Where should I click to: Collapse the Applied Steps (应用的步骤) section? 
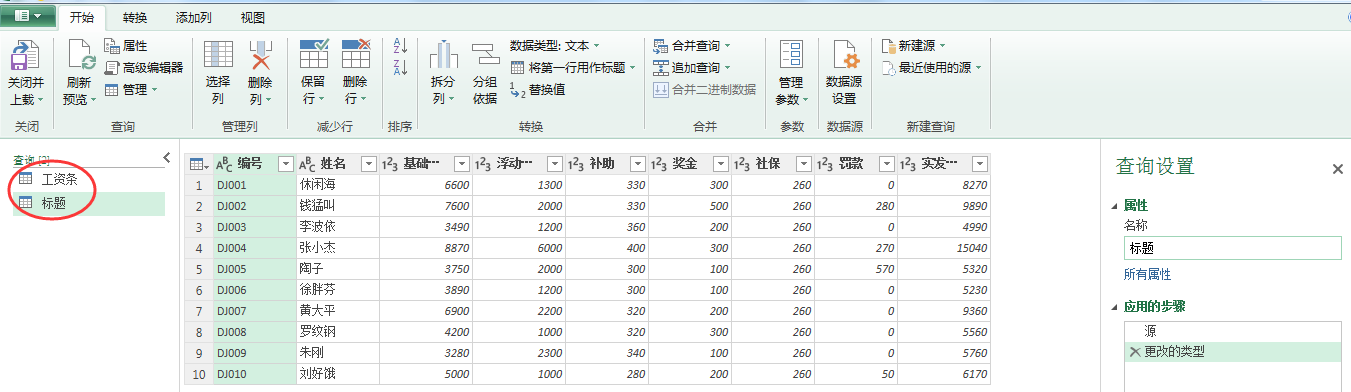click(1116, 307)
